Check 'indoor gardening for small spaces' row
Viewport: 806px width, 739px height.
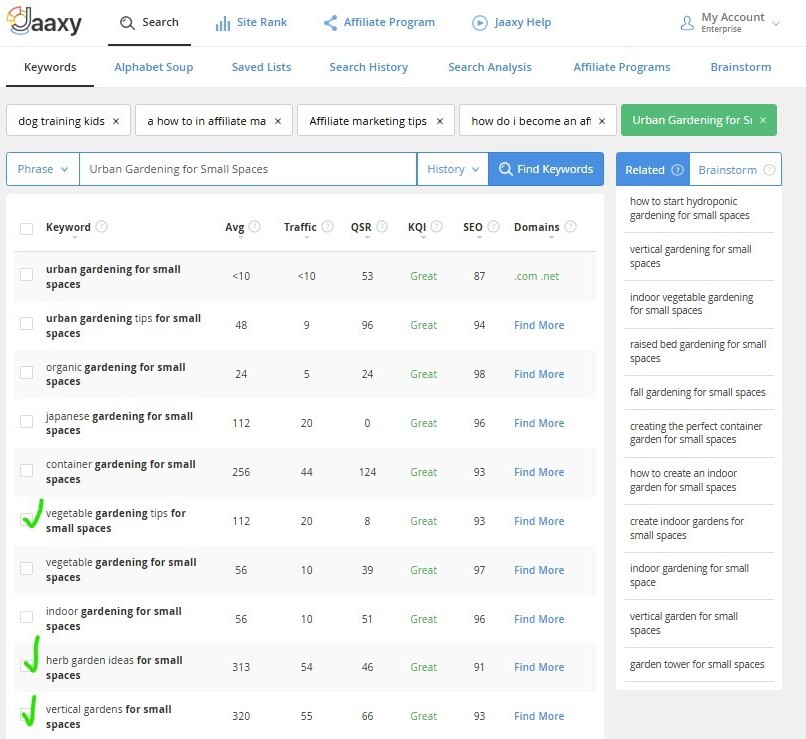[26, 617]
